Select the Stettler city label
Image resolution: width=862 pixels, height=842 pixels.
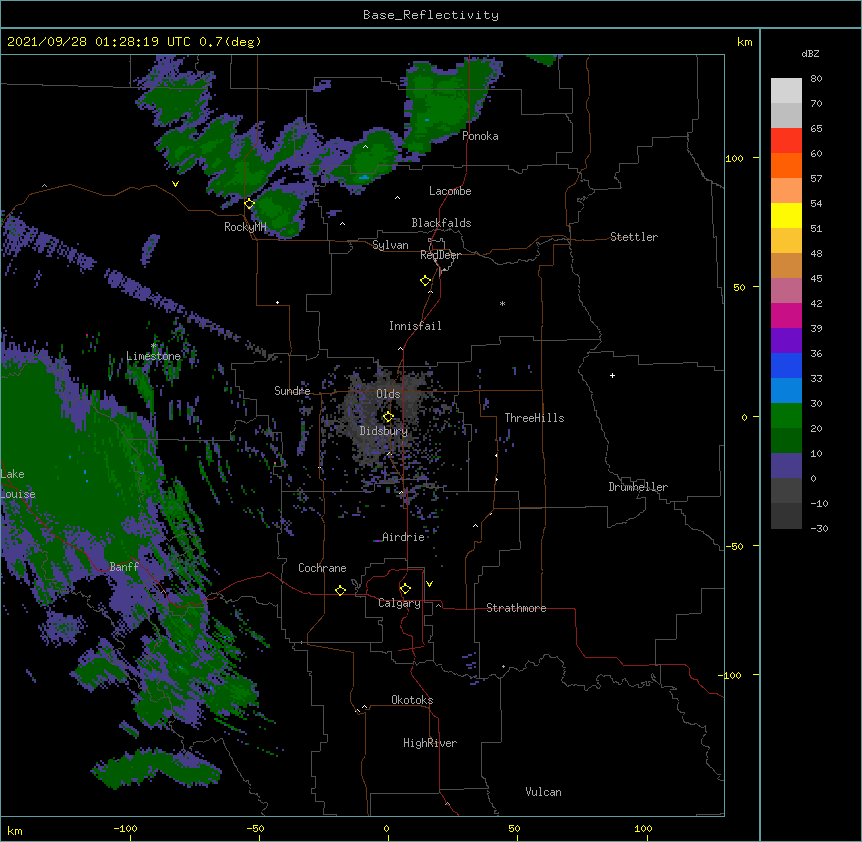634,237
